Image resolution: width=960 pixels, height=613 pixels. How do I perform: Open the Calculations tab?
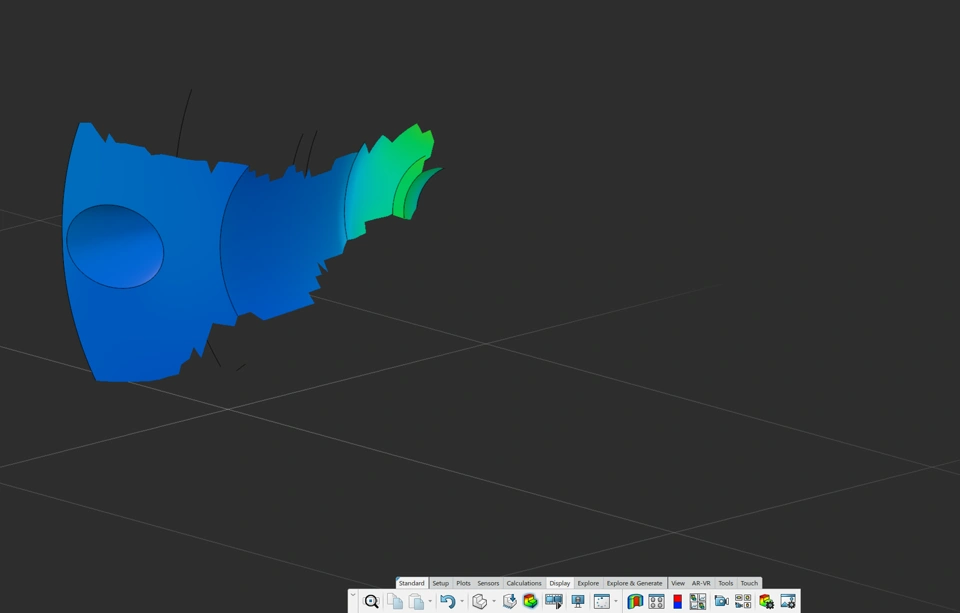[523, 583]
